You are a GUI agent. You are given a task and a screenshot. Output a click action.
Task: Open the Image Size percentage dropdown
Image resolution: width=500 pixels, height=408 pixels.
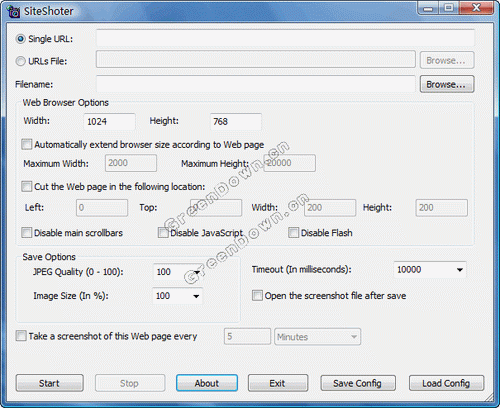point(196,296)
